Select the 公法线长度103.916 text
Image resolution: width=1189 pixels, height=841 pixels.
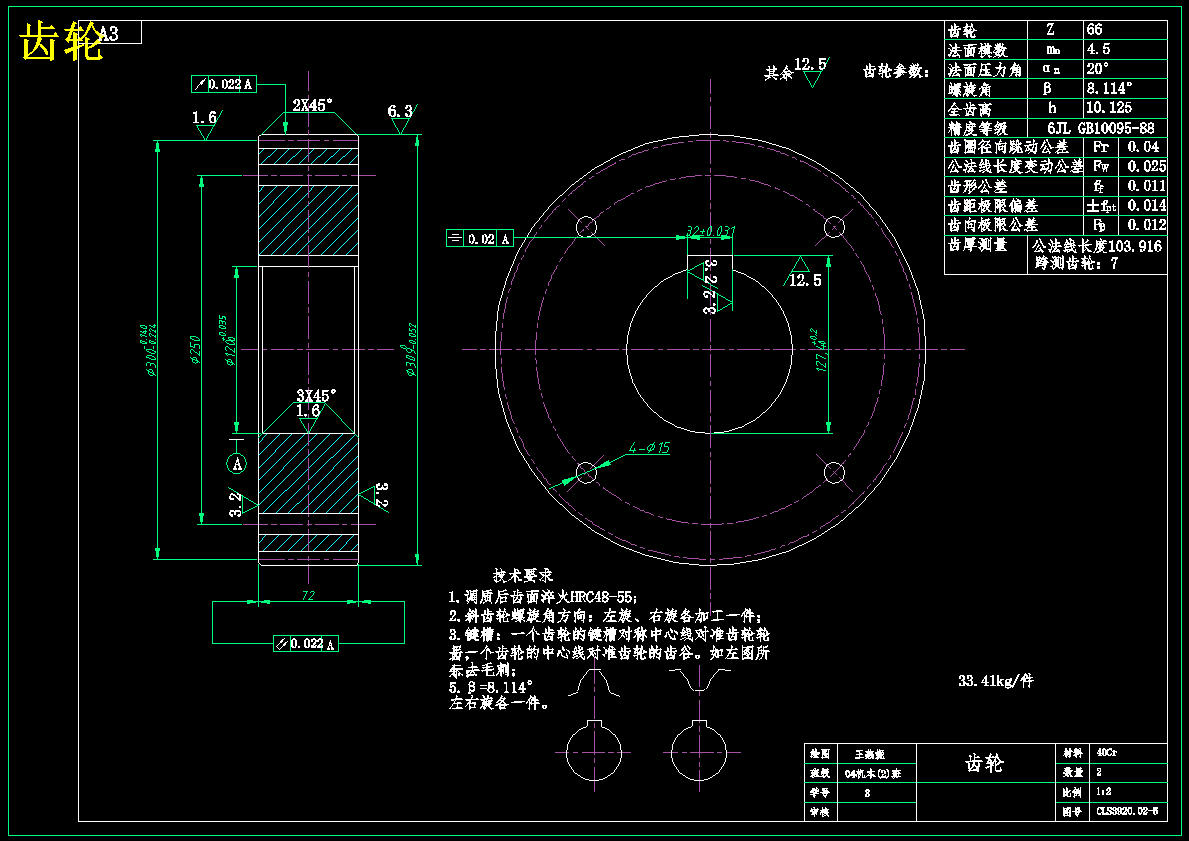coord(1096,246)
